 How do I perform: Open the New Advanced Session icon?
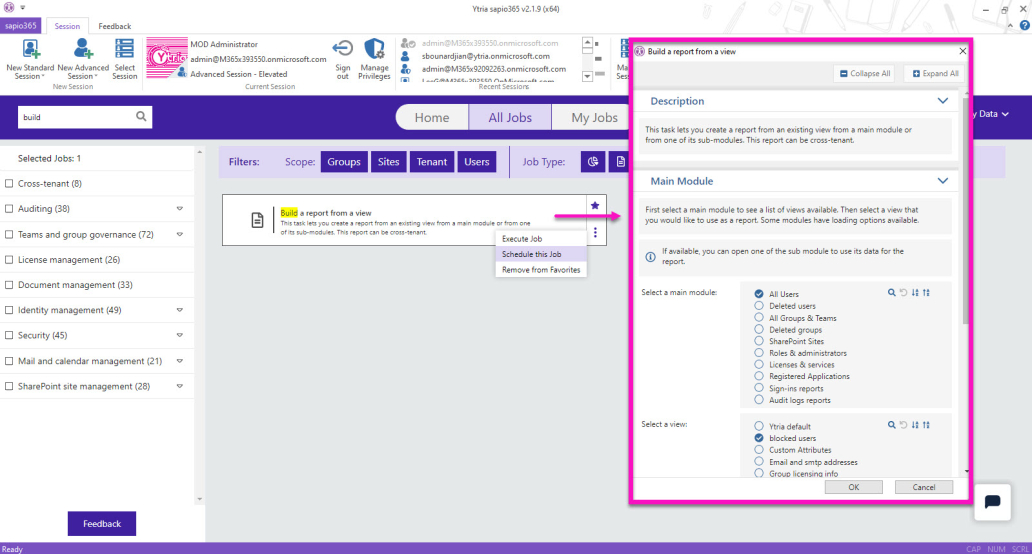point(83,49)
